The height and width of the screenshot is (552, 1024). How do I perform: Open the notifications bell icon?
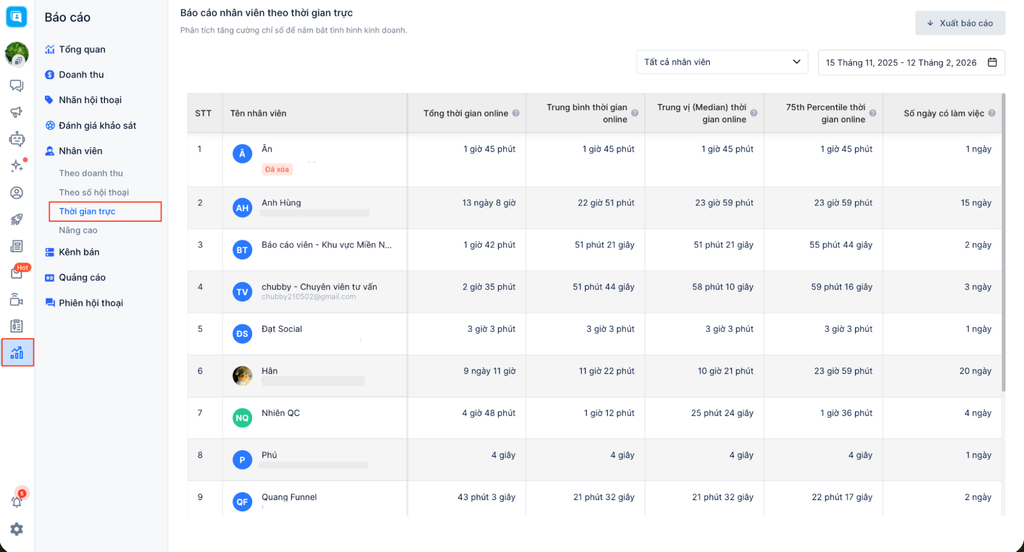point(16,502)
